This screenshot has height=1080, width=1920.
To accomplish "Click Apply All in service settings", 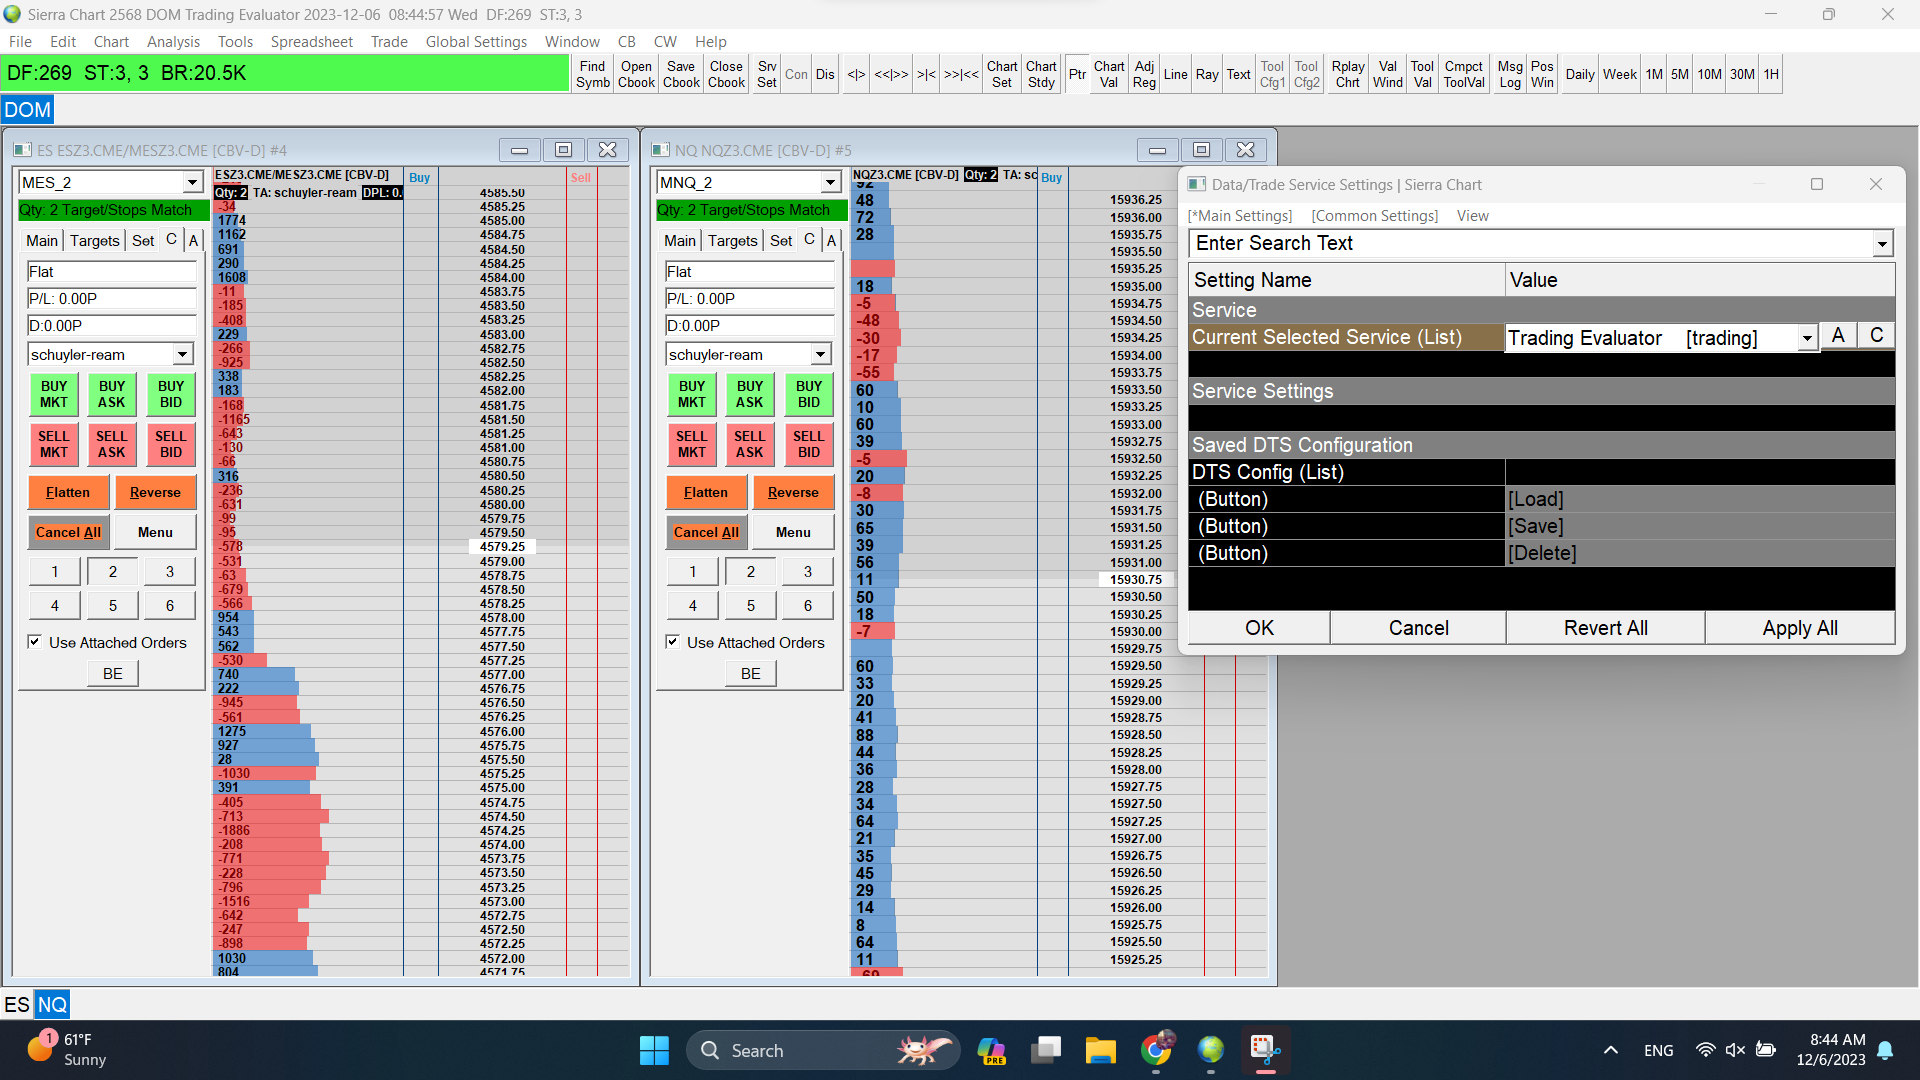I will (x=1799, y=628).
